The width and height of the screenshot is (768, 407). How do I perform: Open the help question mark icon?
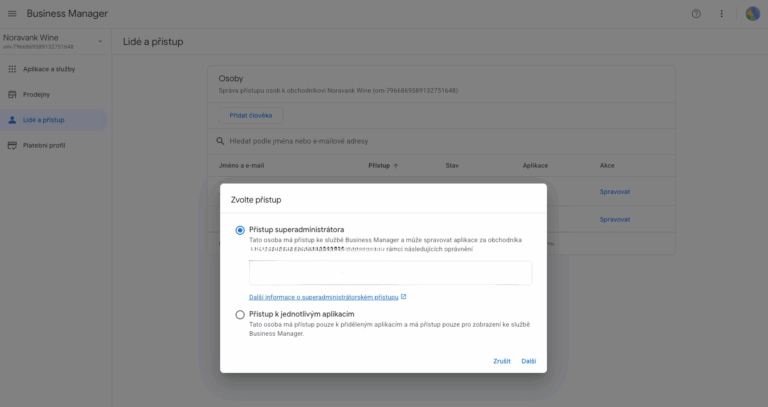(x=696, y=14)
